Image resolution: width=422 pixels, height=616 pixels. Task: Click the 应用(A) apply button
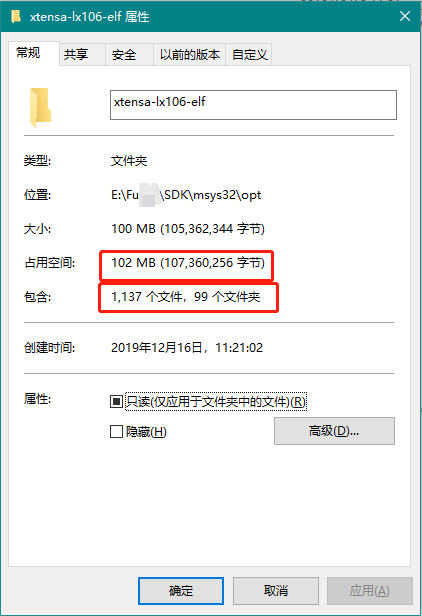pyautogui.click(x=369, y=590)
